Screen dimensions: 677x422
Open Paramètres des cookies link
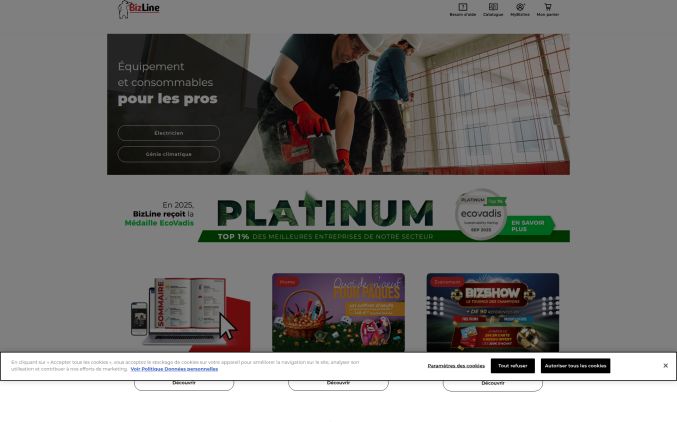[x=456, y=366]
